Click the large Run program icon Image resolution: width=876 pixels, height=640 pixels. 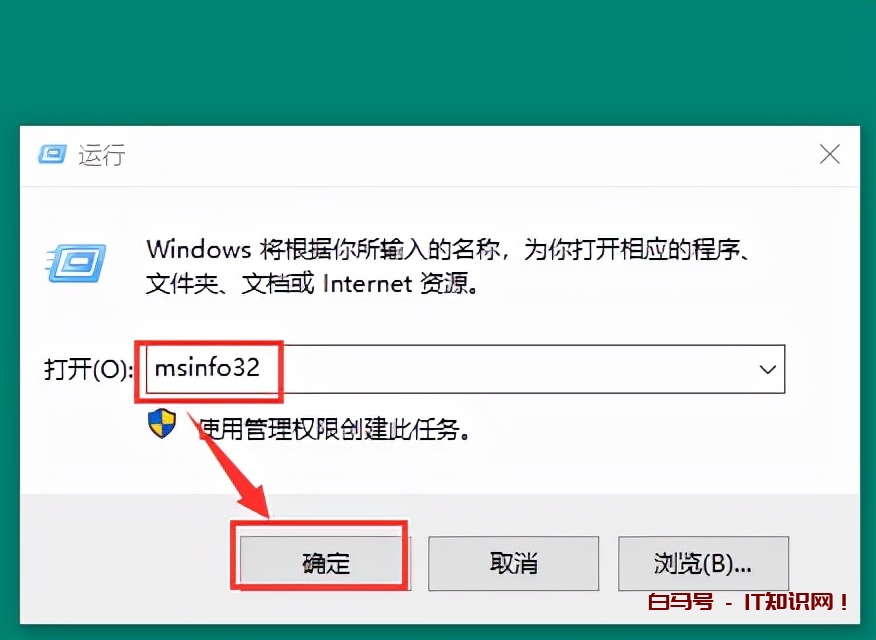pos(75,262)
